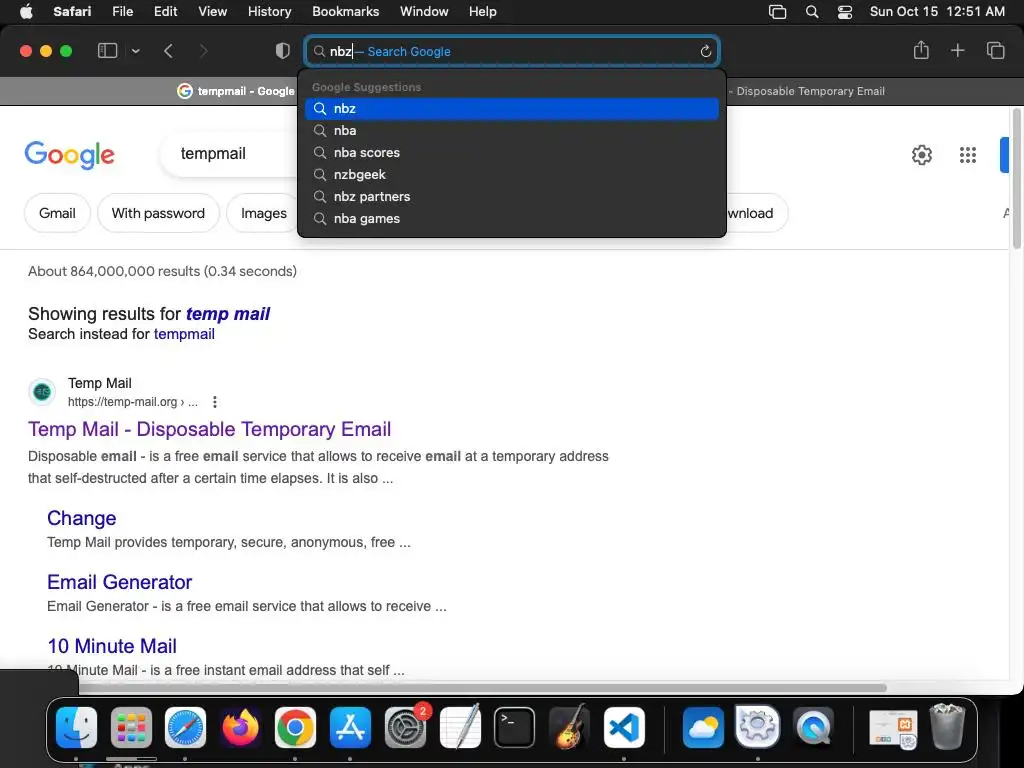
Task: Open the Trash in the Dock
Action: point(947,726)
